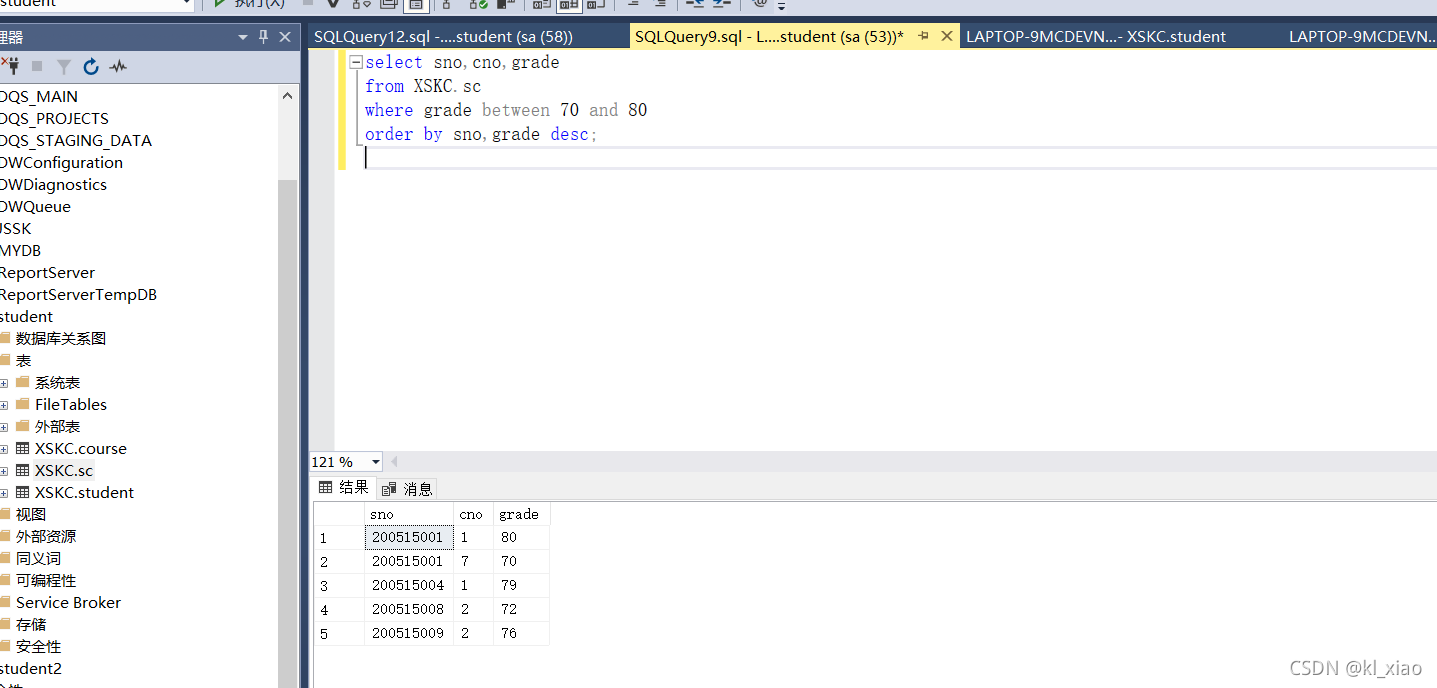Image resolution: width=1437 pixels, height=688 pixels.
Task: Click the table icon beside XSKC.sc
Action: click(x=23, y=471)
